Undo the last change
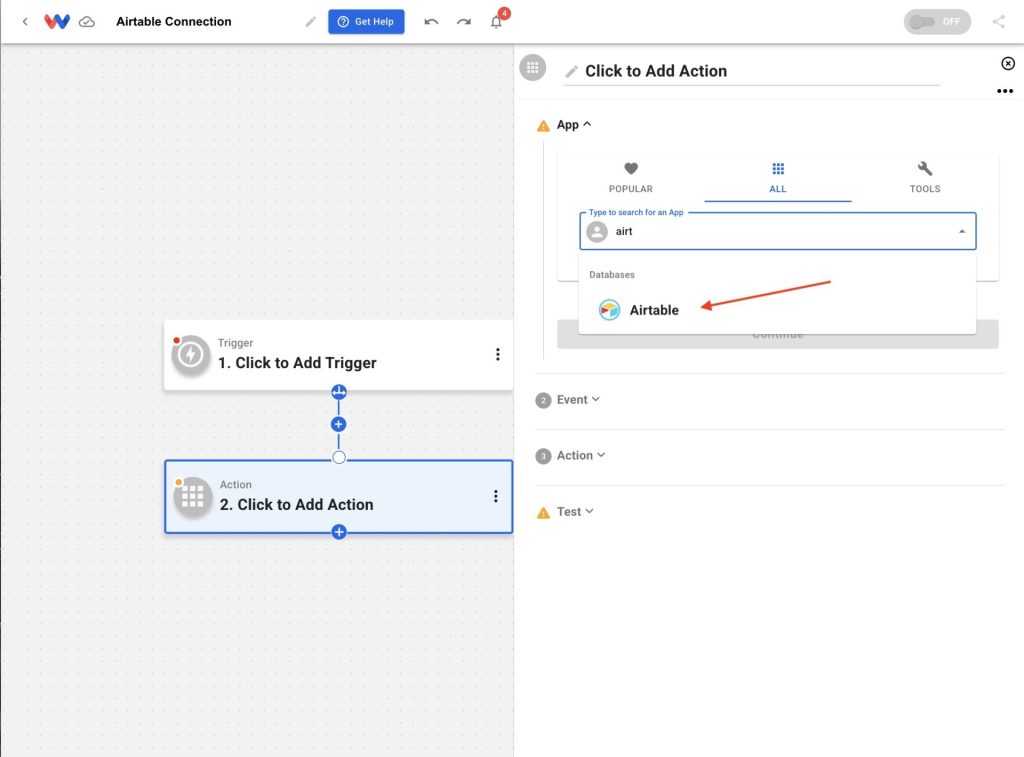The image size is (1024, 757). tap(431, 22)
